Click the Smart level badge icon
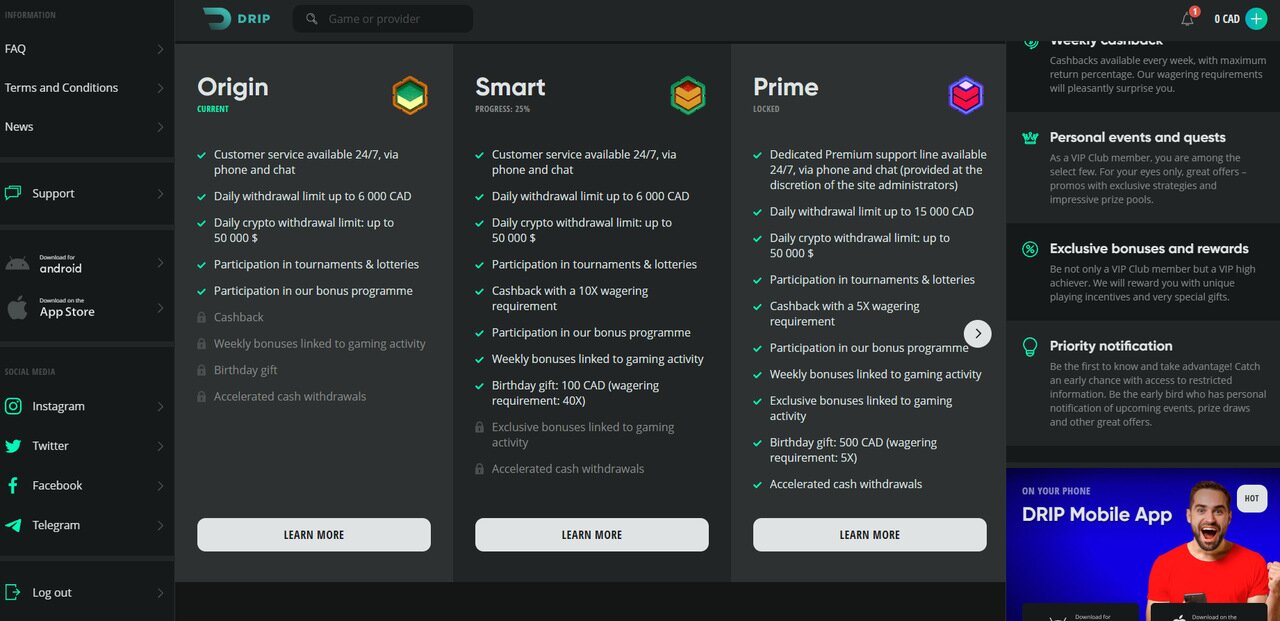 [688, 96]
